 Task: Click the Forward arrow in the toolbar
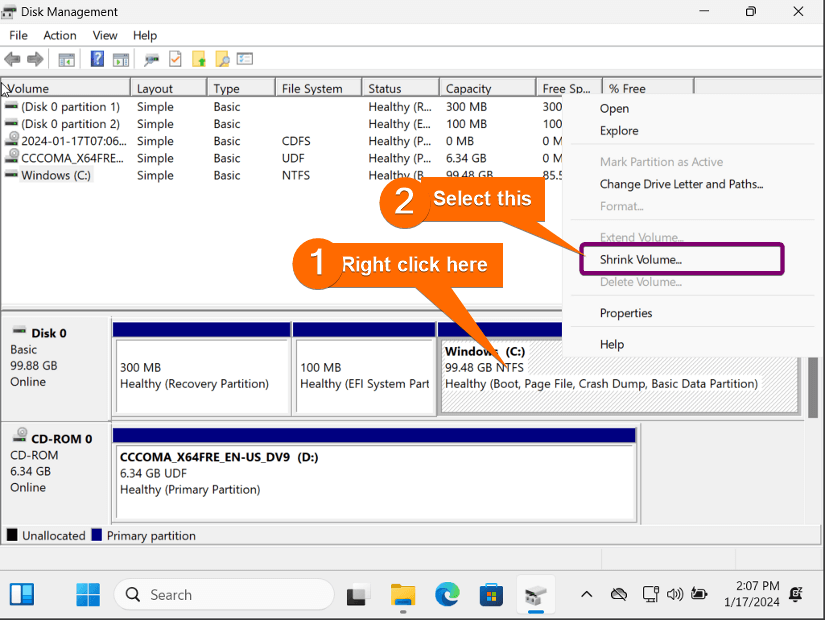point(35,59)
